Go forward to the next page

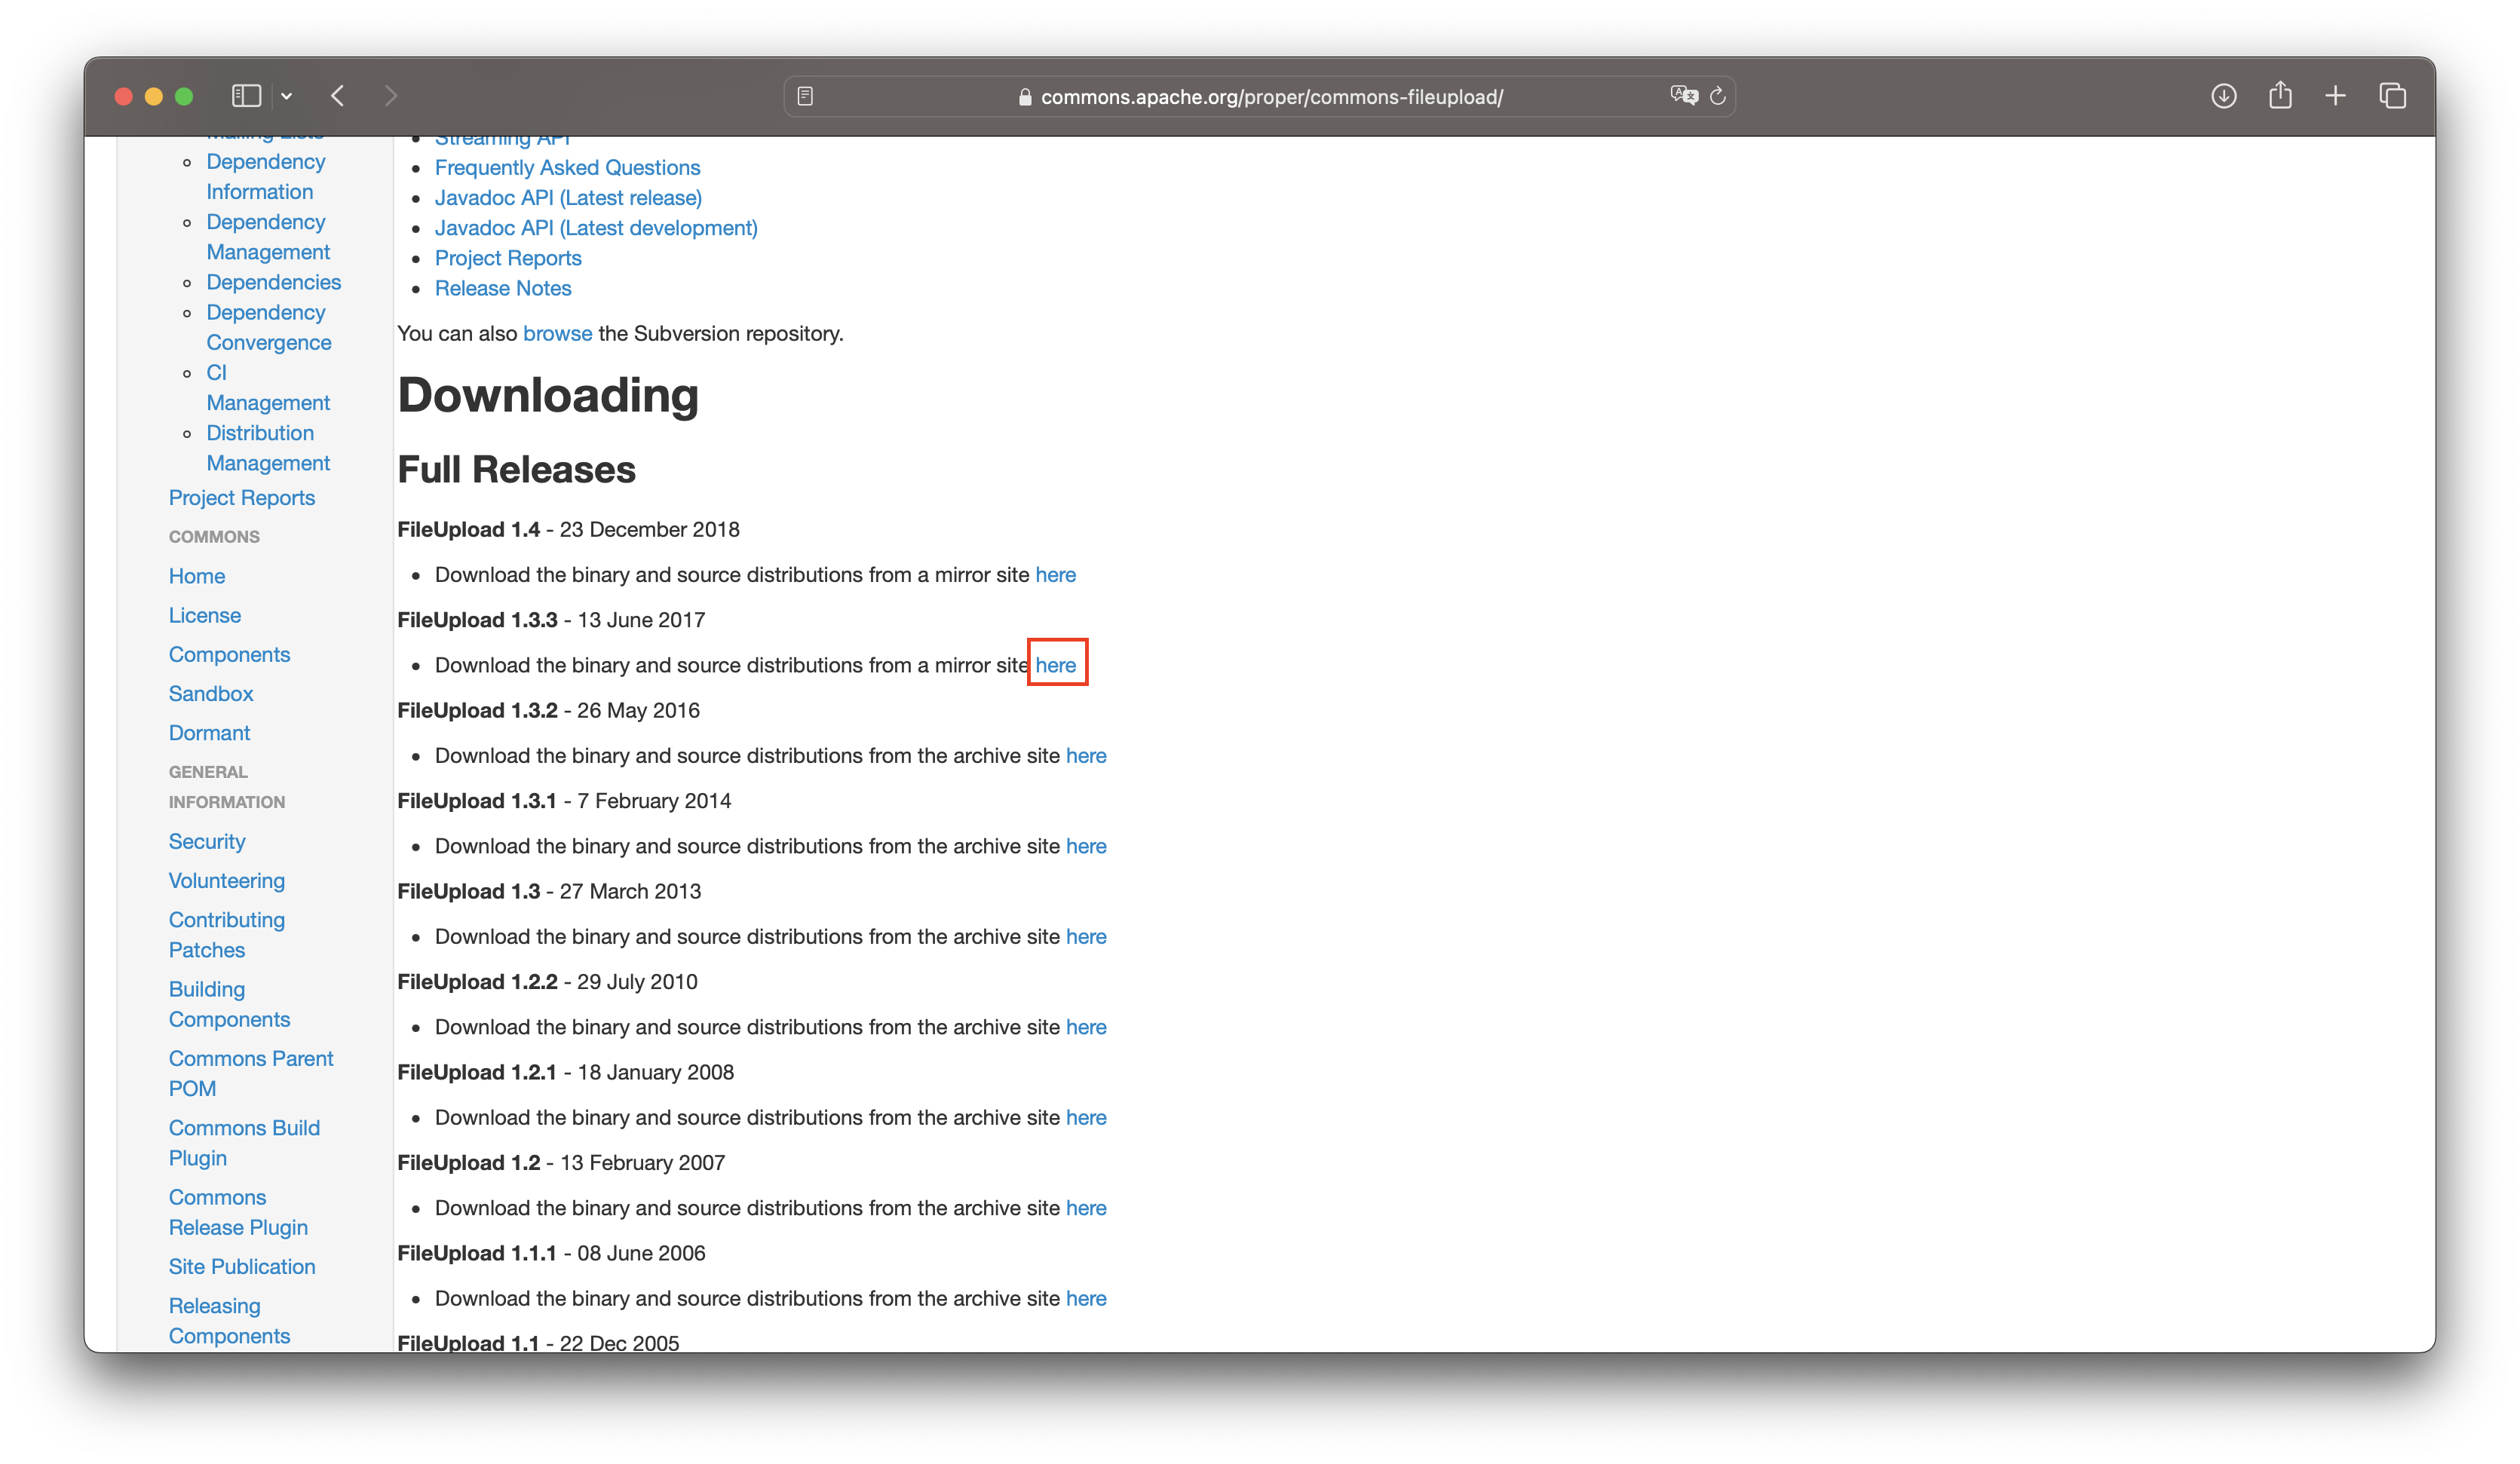[x=391, y=96]
